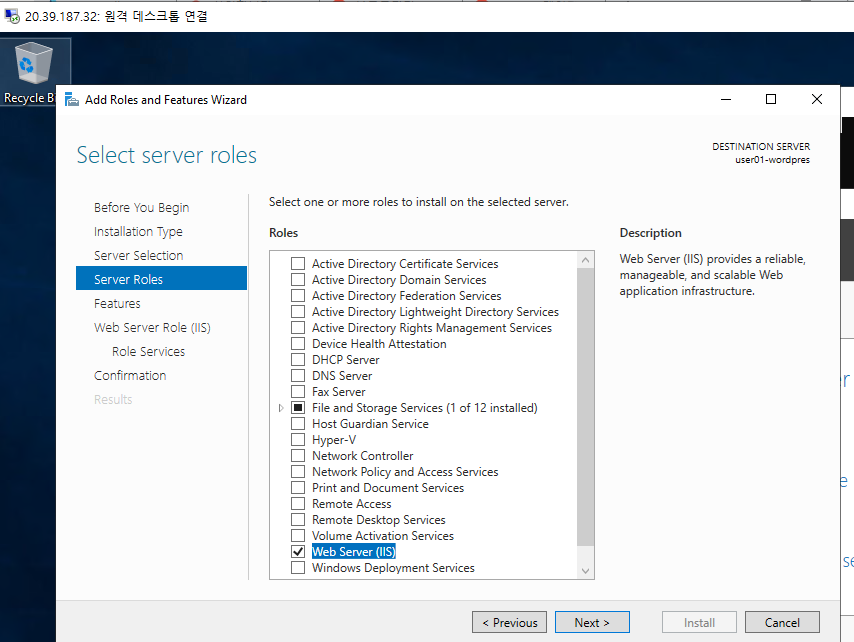854x642 pixels.
Task: Go to Server Selection step
Action: click(138, 255)
